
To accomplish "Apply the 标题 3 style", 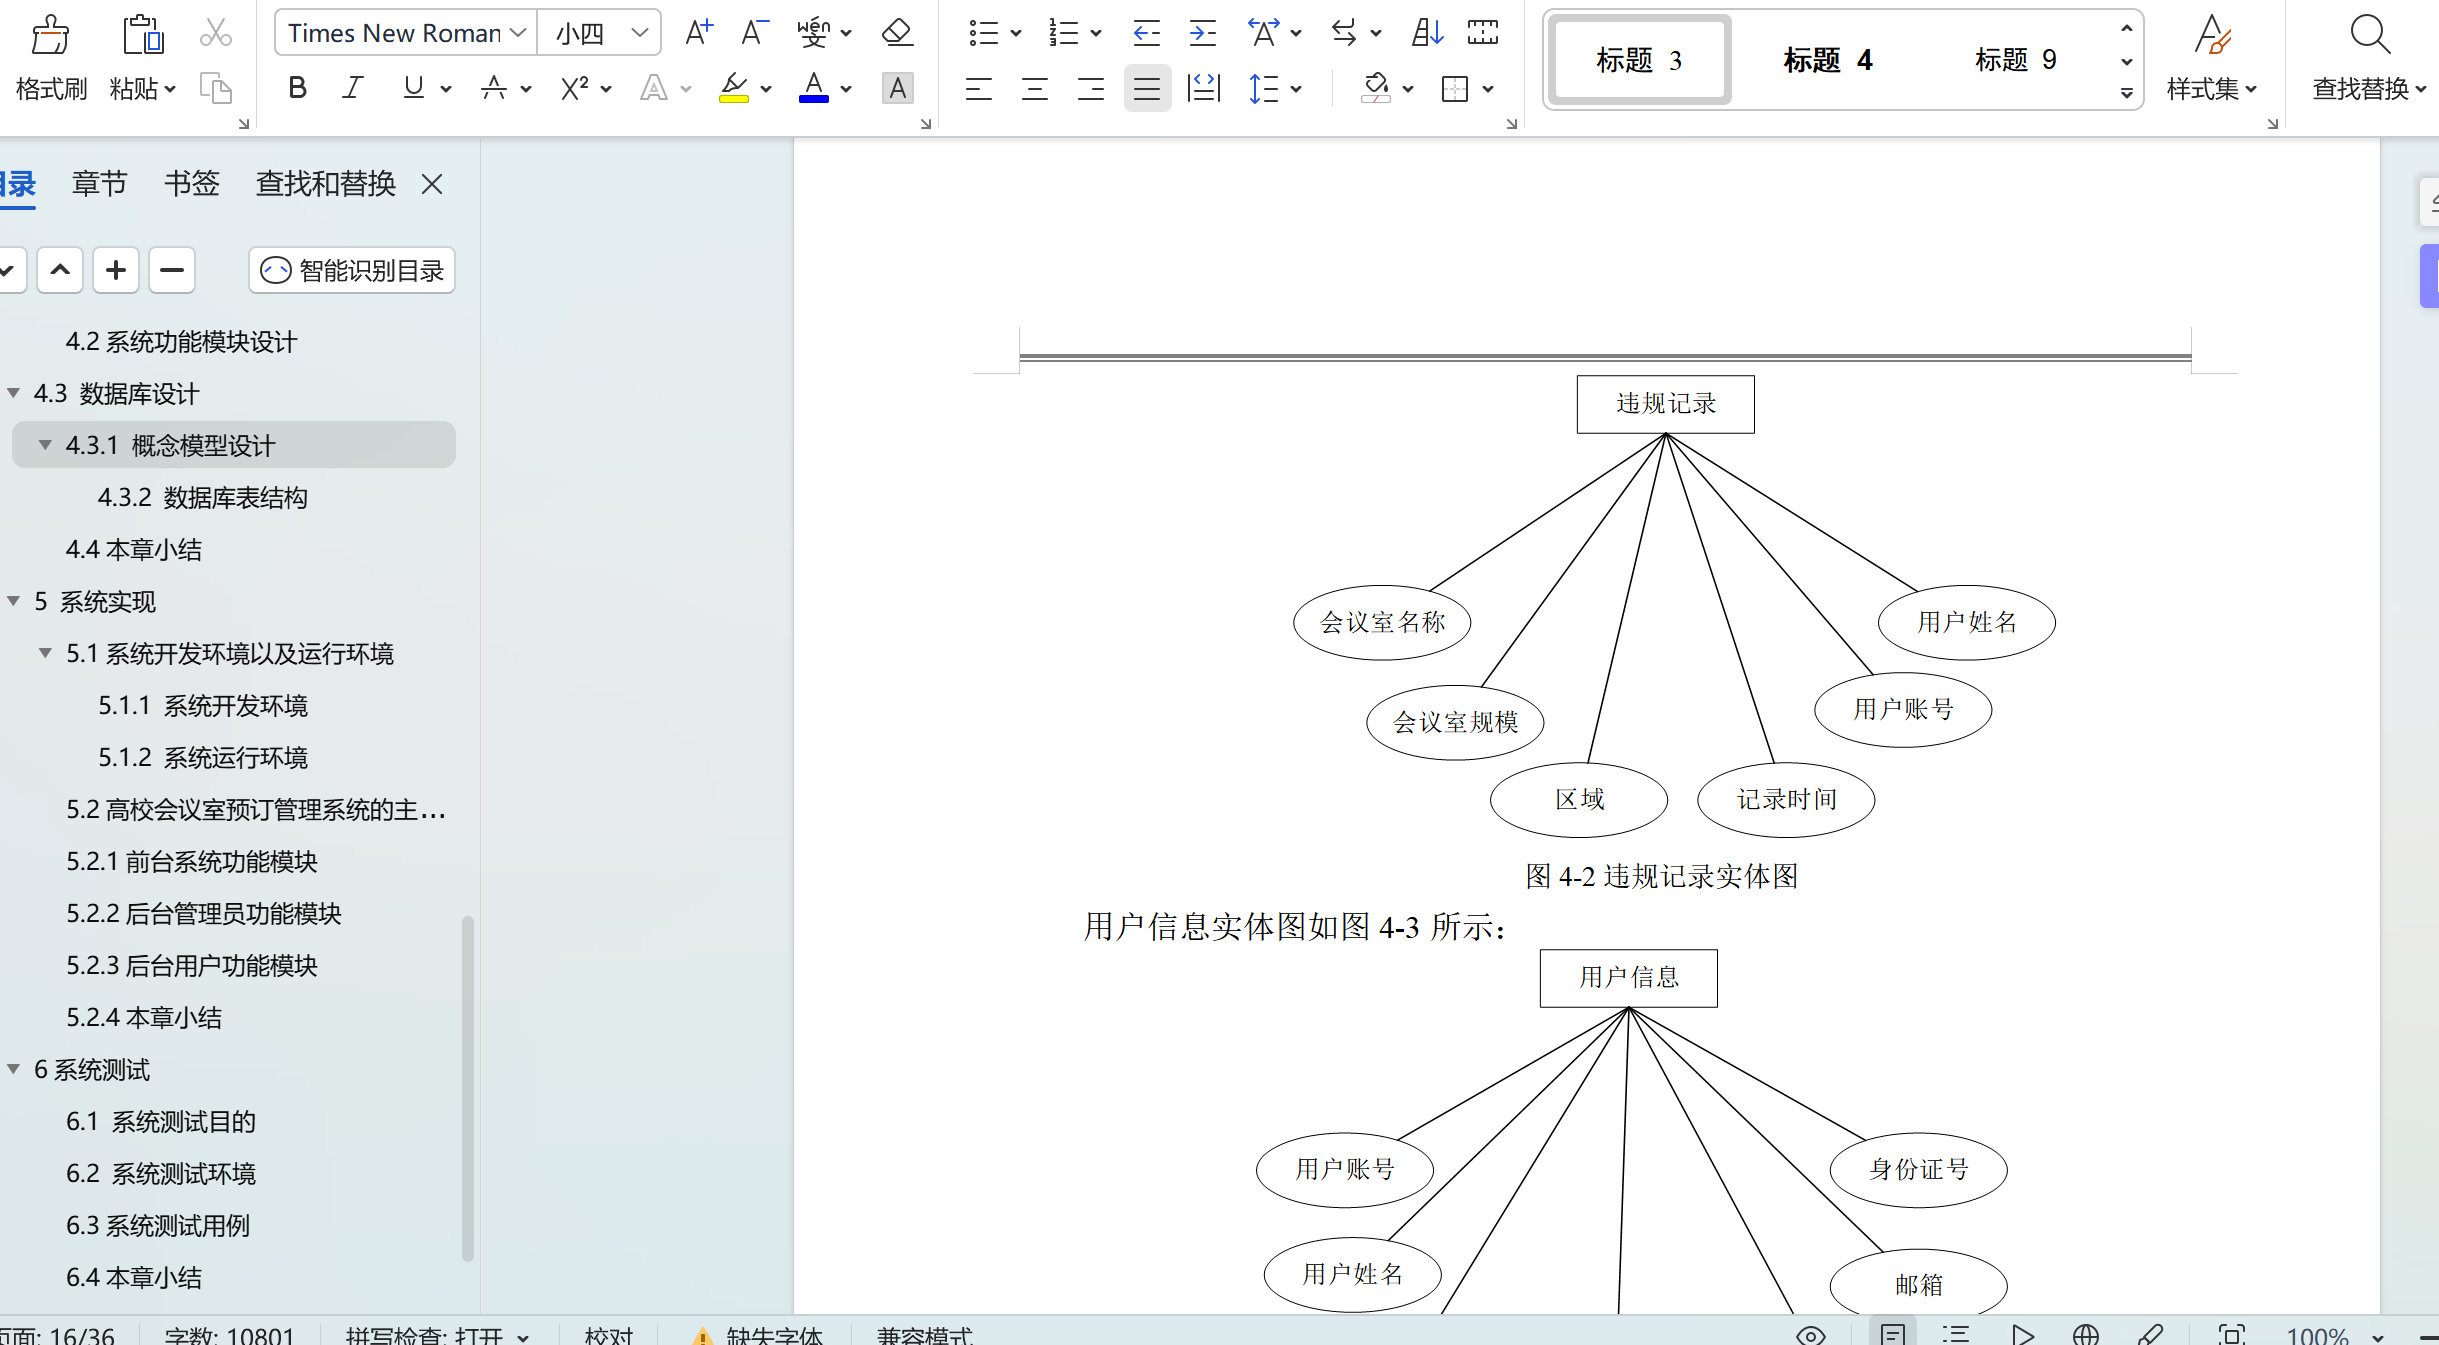I will [x=1637, y=60].
